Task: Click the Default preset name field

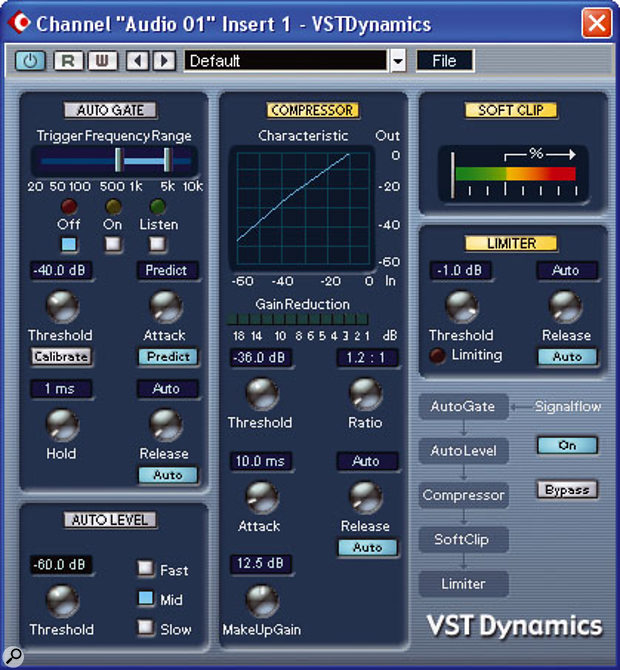Action: (x=285, y=61)
